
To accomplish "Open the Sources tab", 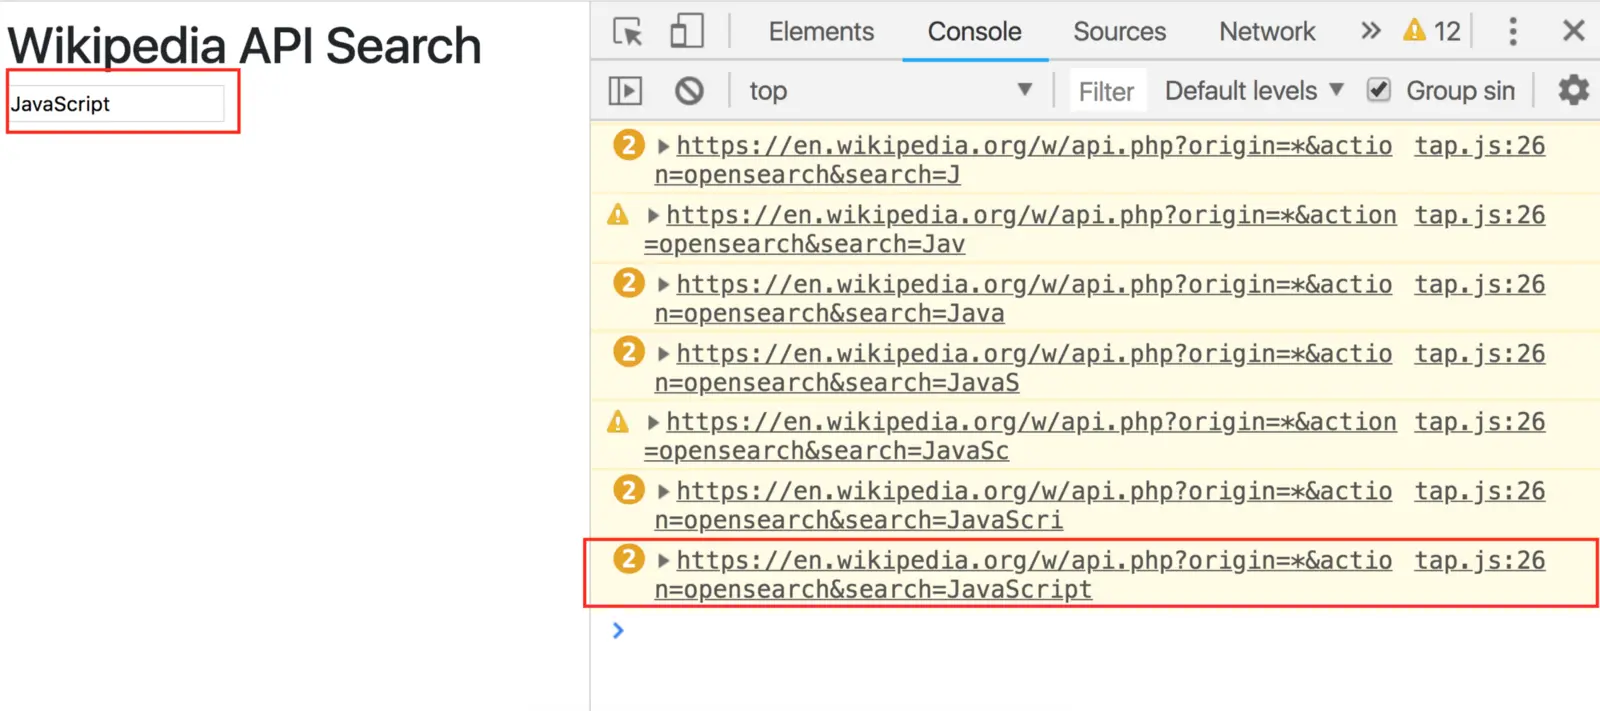I will (x=1119, y=31).
